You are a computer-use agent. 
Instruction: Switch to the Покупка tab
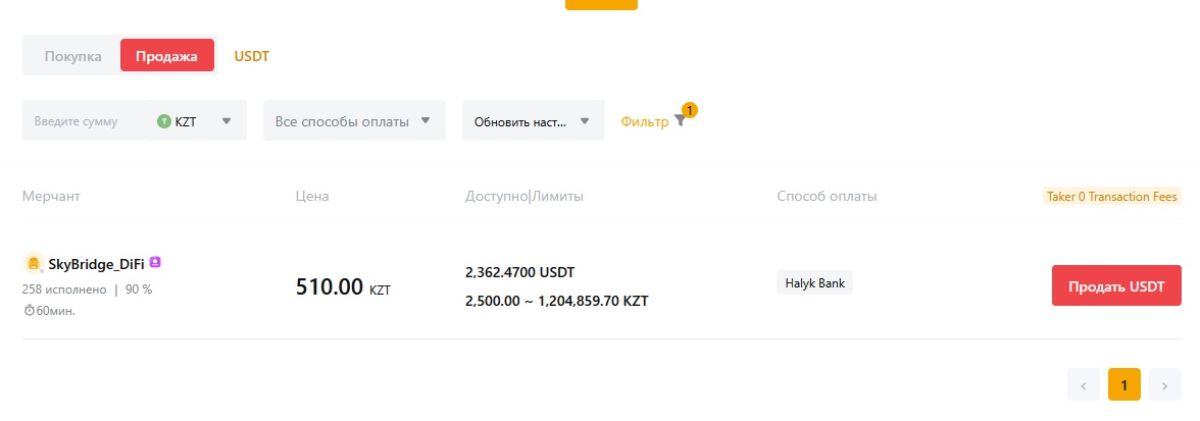(x=73, y=56)
